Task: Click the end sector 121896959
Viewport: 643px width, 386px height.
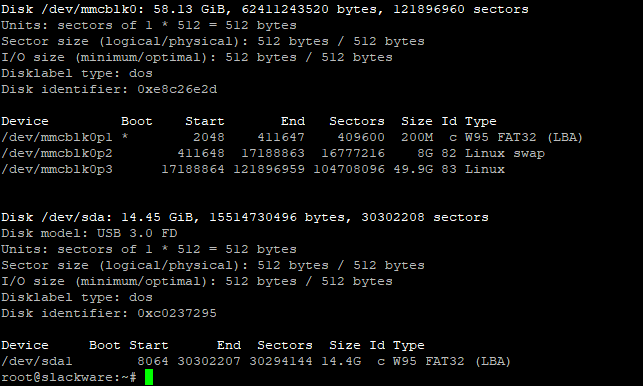Action: (269, 169)
